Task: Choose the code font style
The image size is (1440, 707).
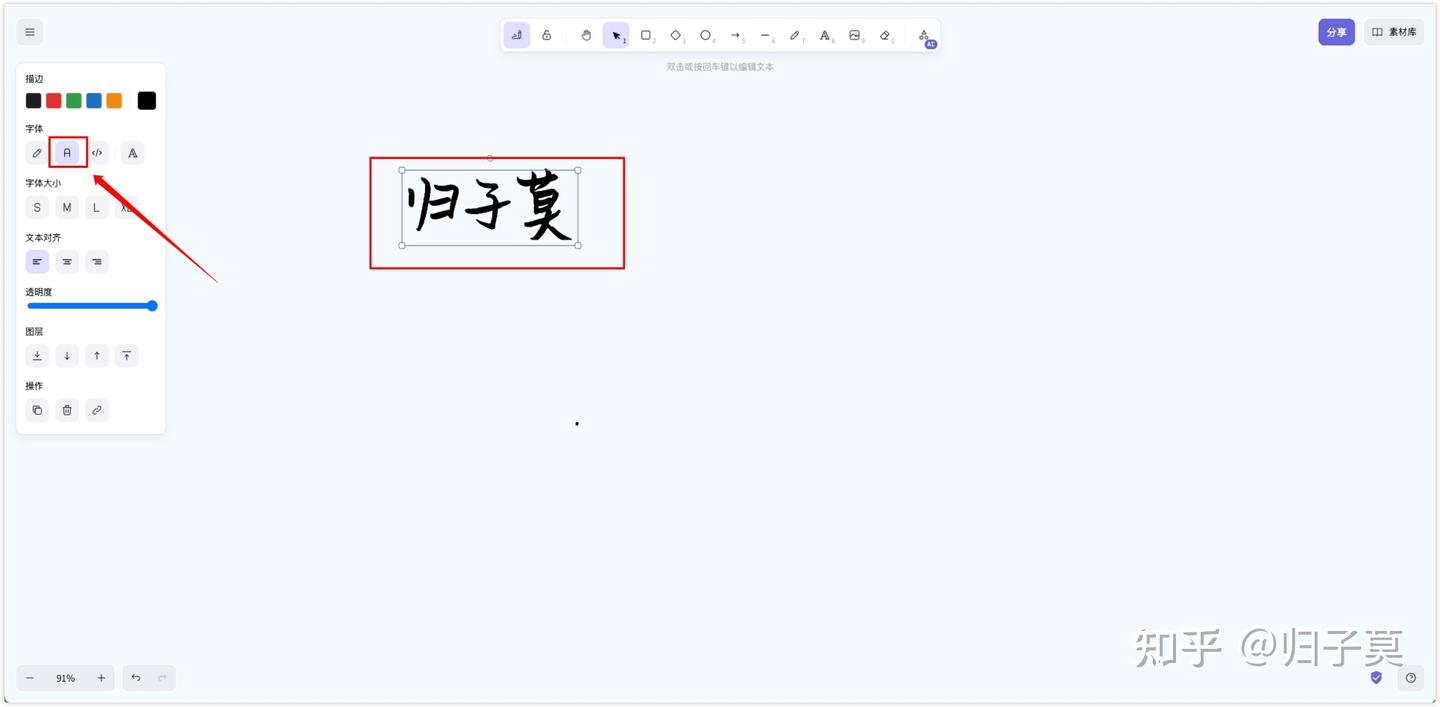Action: [x=97, y=153]
